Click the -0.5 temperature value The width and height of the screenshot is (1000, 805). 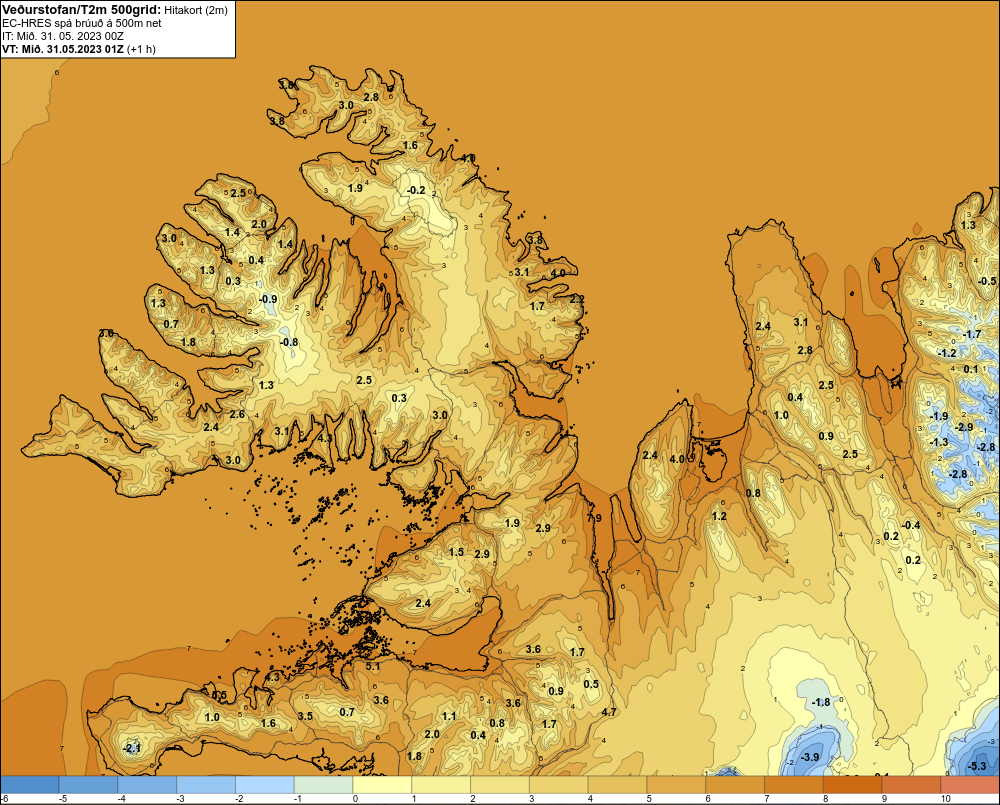pos(987,281)
